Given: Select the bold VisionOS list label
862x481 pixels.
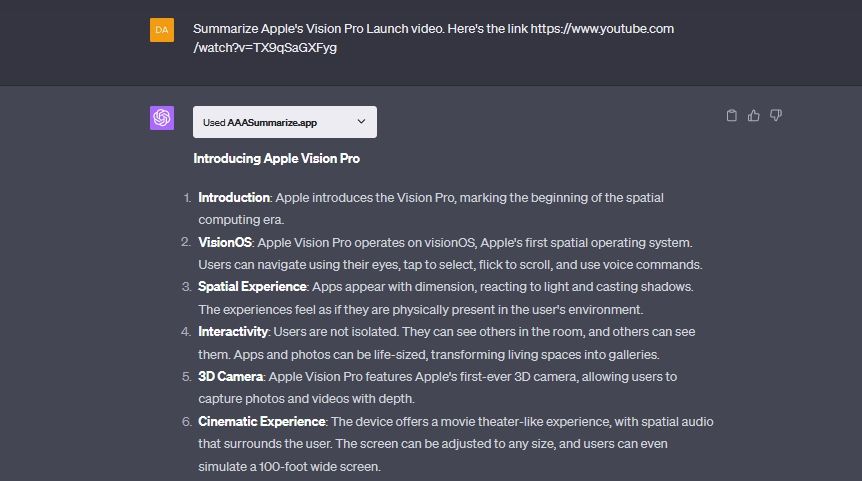Looking at the screenshot, I should [x=225, y=243].
